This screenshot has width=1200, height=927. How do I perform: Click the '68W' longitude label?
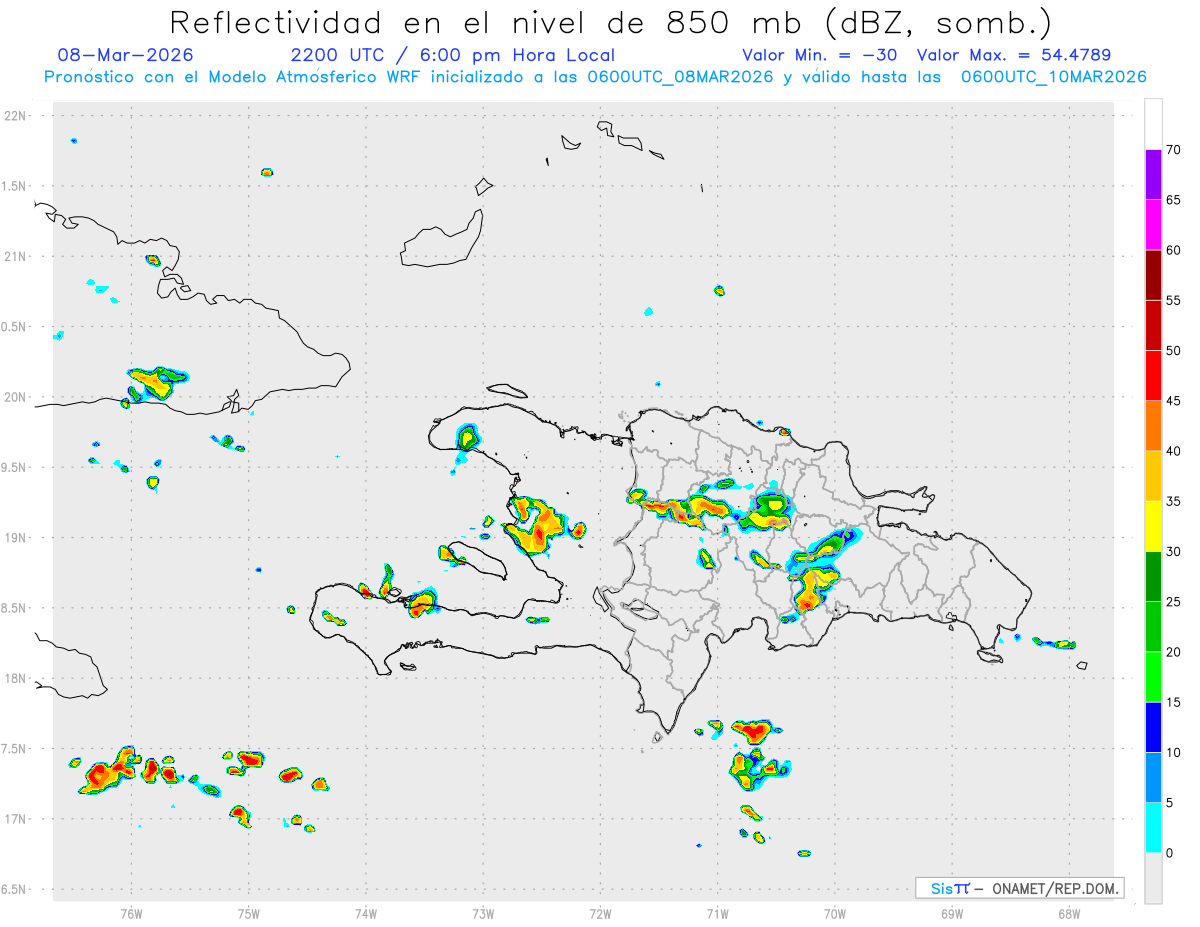pyautogui.click(x=1069, y=913)
